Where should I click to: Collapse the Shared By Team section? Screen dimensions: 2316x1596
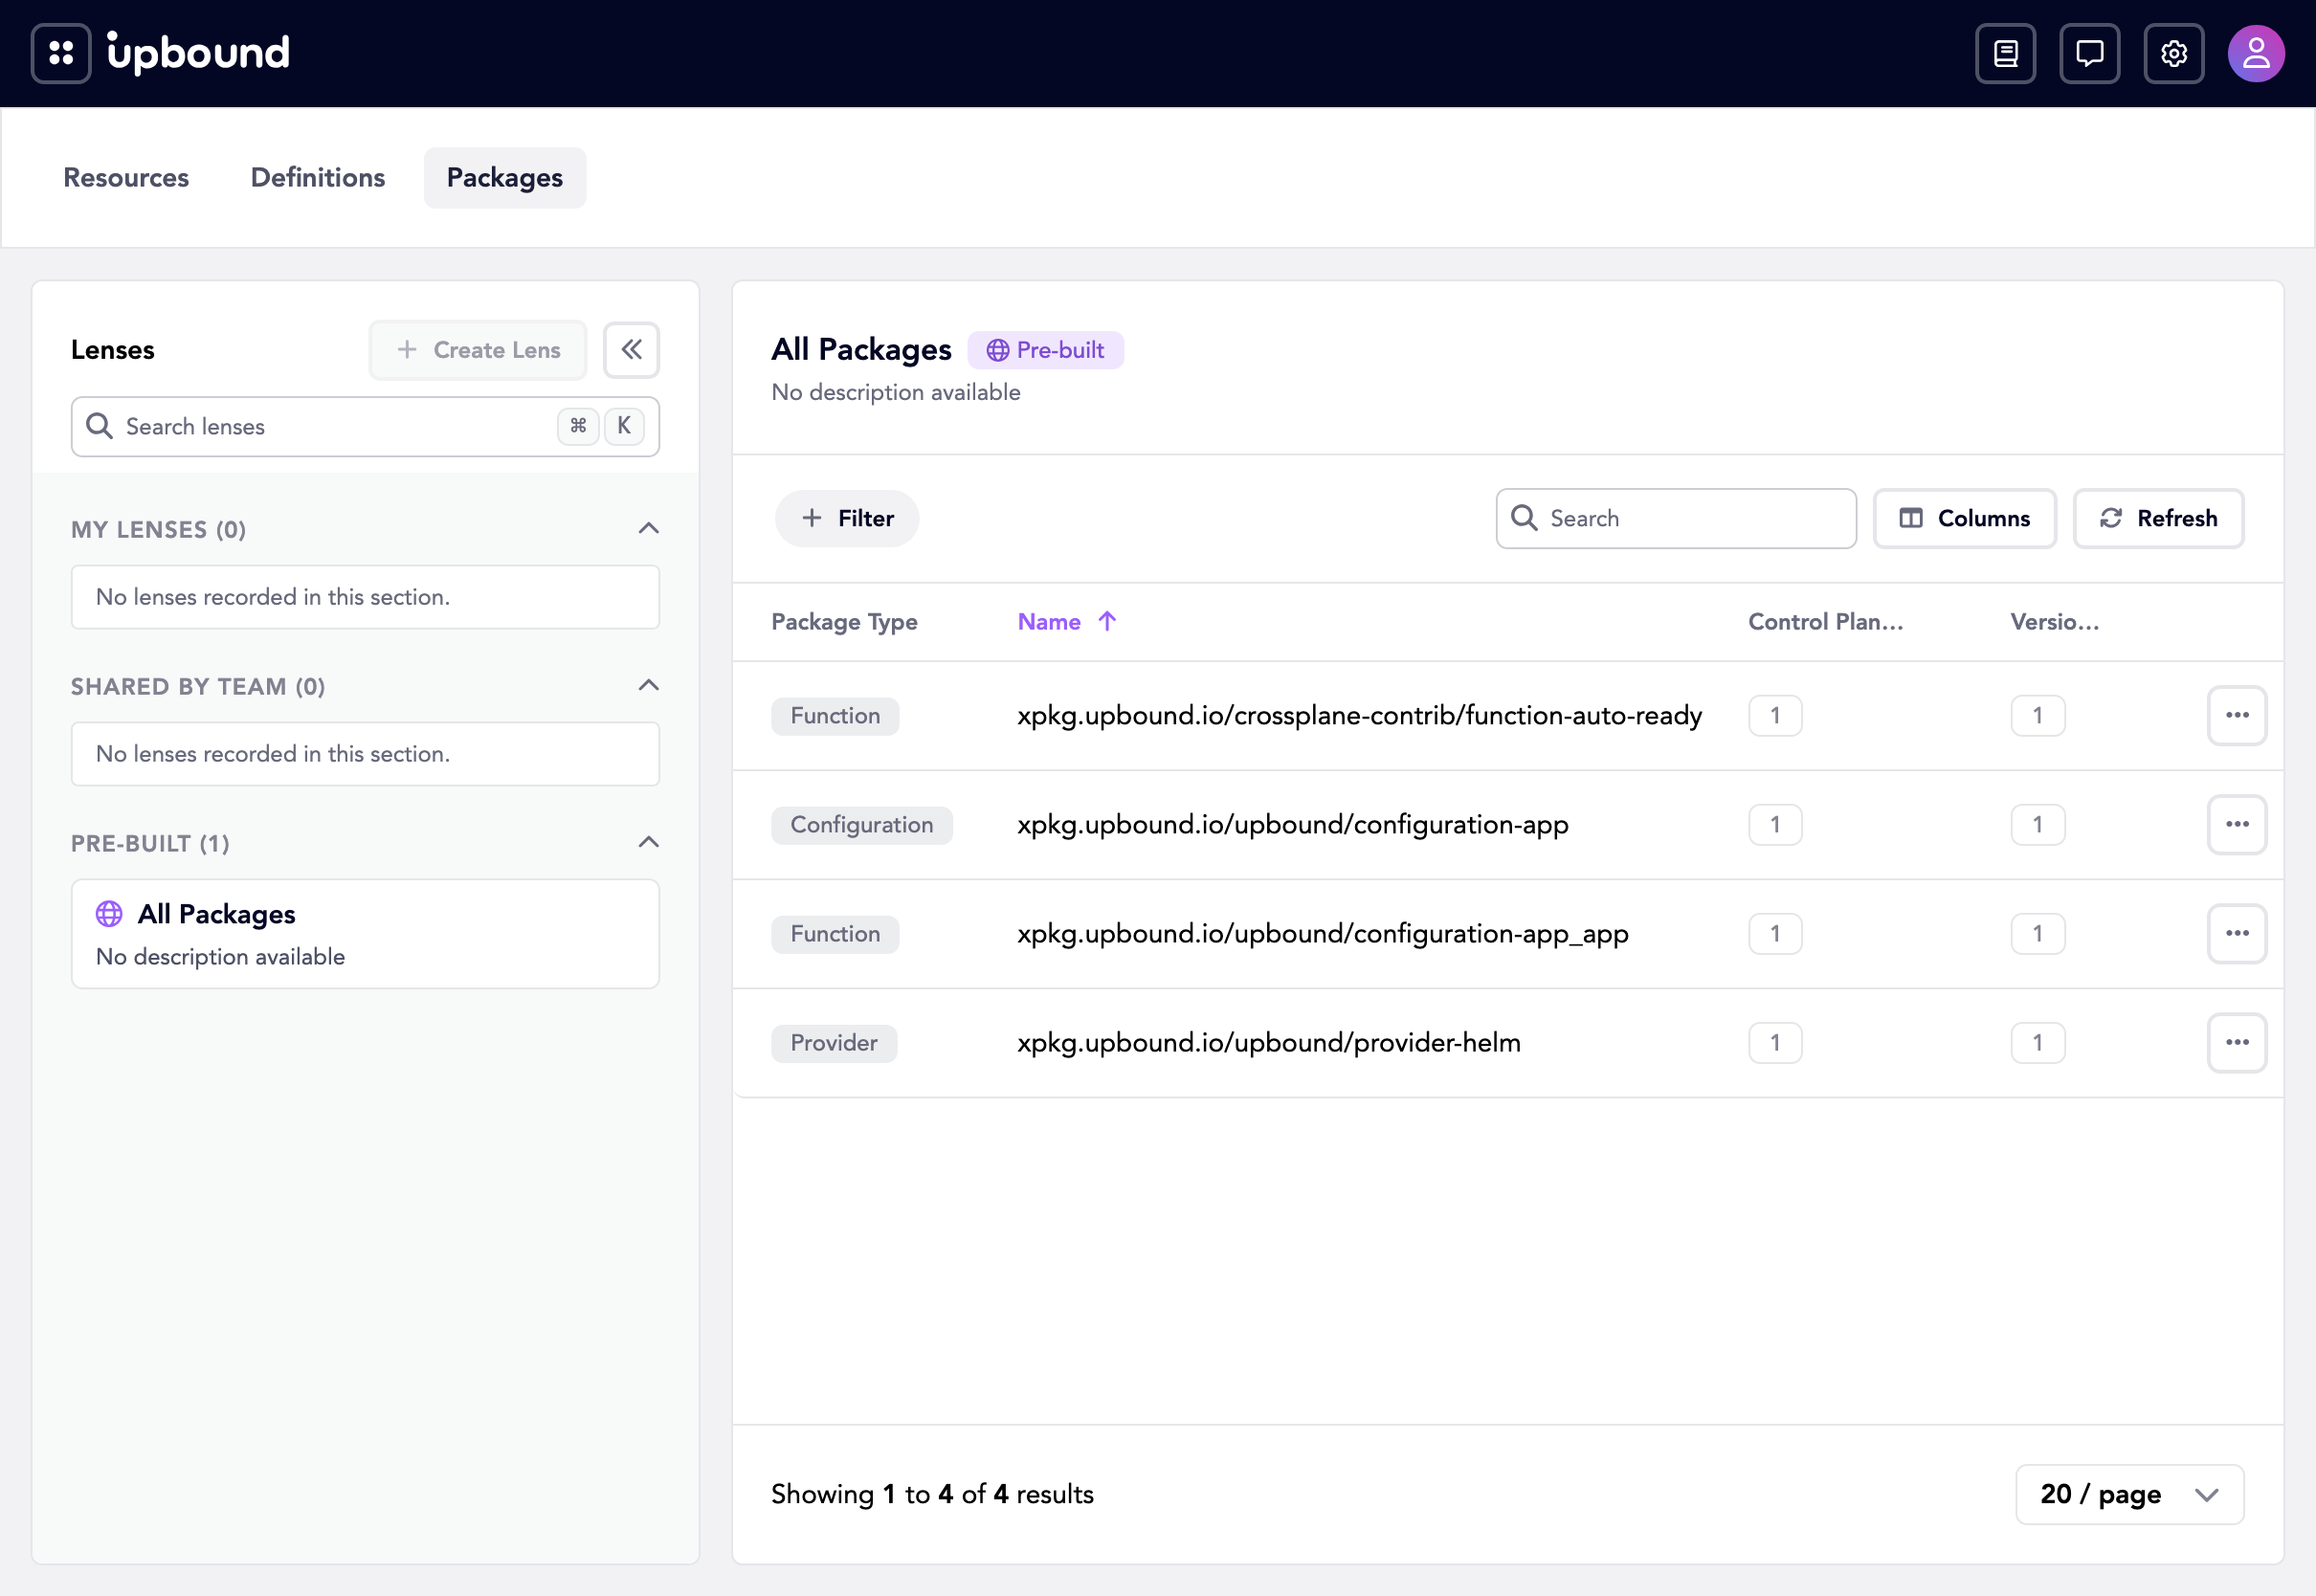coord(649,685)
